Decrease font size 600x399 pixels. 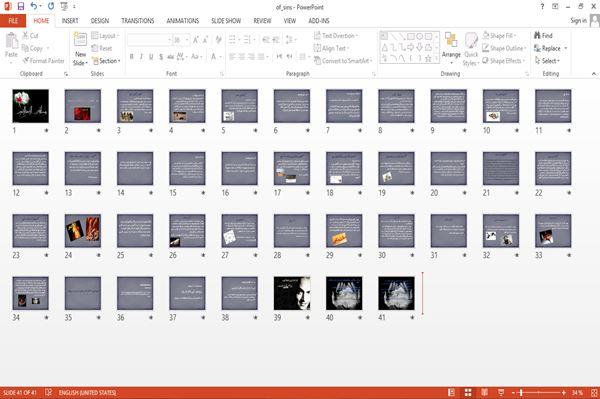(x=205, y=40)
